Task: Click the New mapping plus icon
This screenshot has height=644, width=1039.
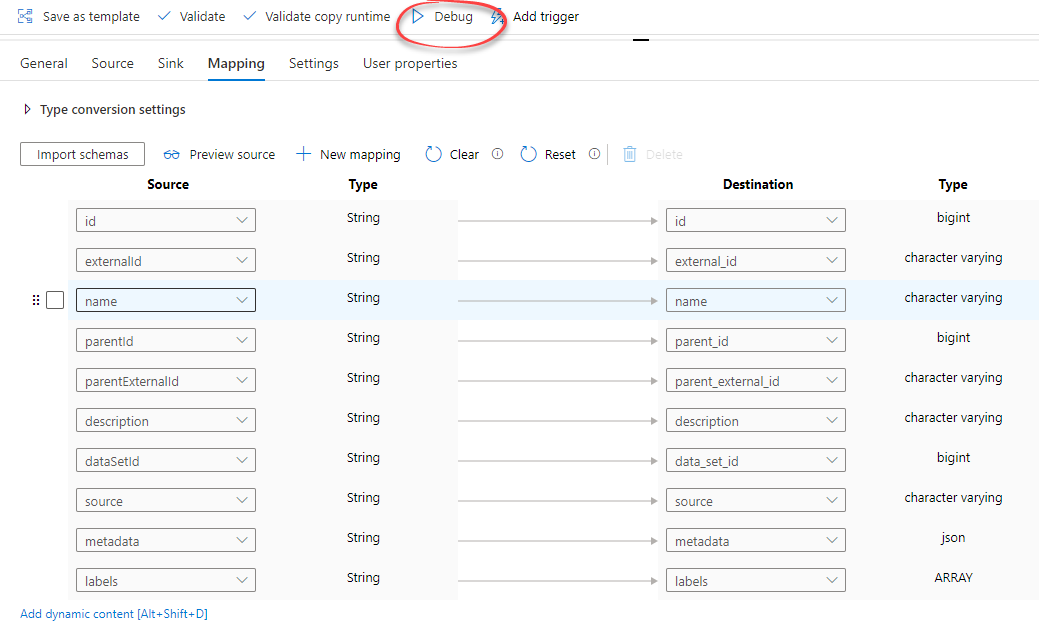Action: tap(303, 154)
